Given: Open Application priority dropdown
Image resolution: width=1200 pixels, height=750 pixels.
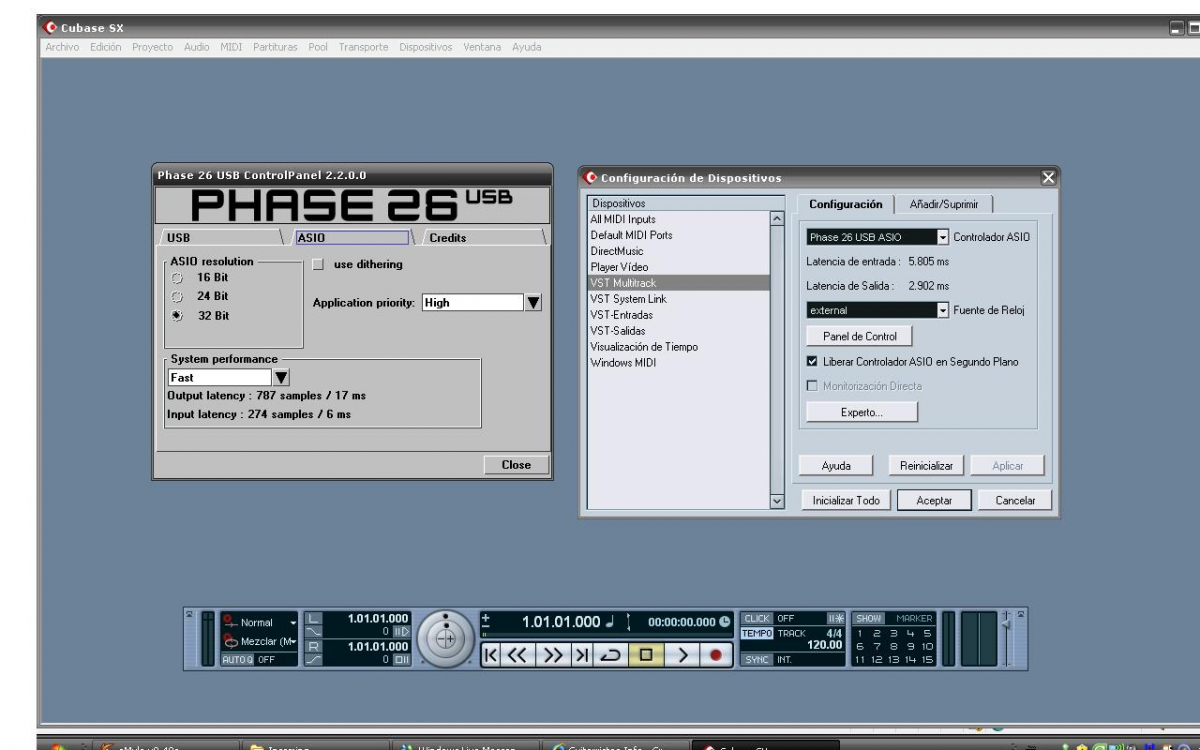Looking at the screenshot, I should click(x=533, y=302).
